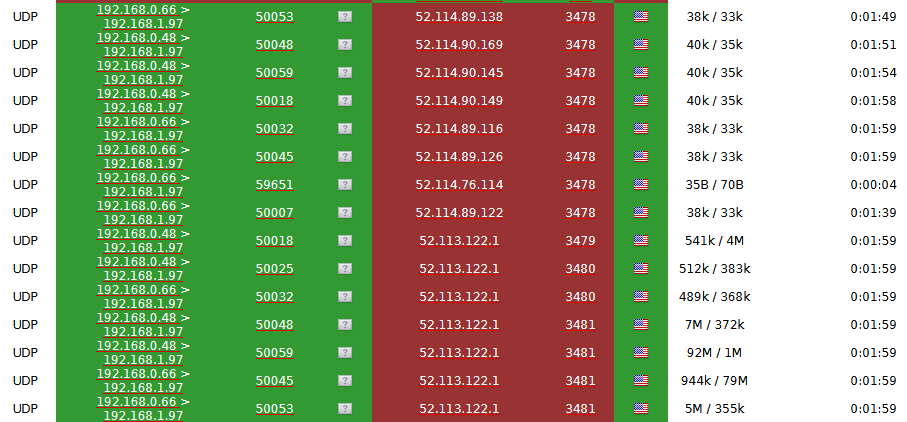Click source port 50053 in the 52.114.89.138 row
Screen dimensions: 907x422
275,17
